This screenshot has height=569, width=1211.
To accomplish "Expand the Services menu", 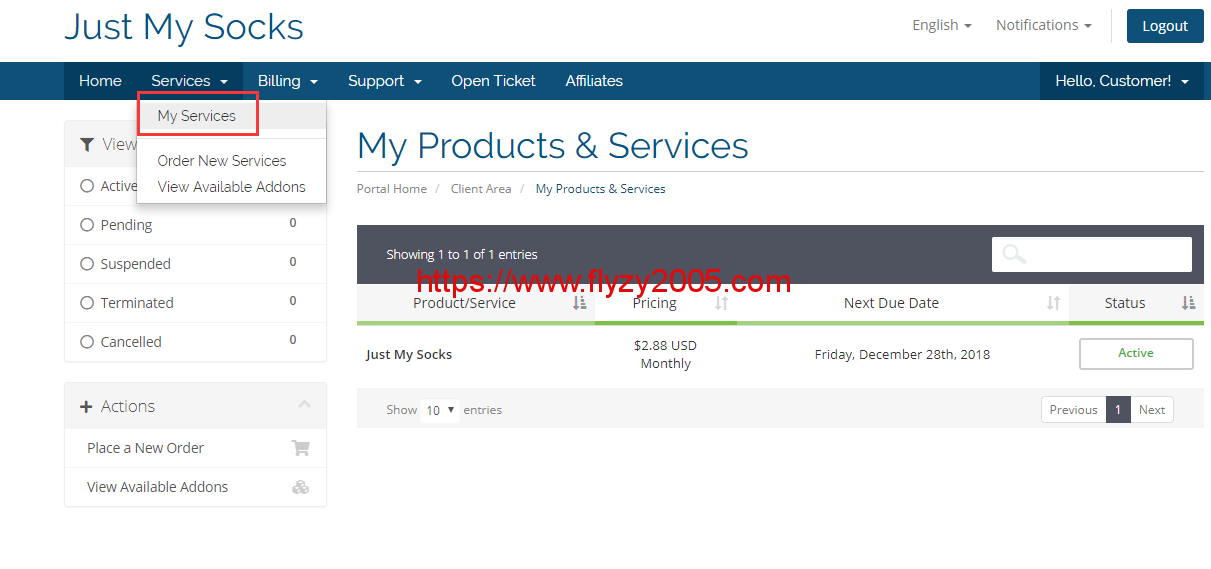I will click(x=190, y=81).
